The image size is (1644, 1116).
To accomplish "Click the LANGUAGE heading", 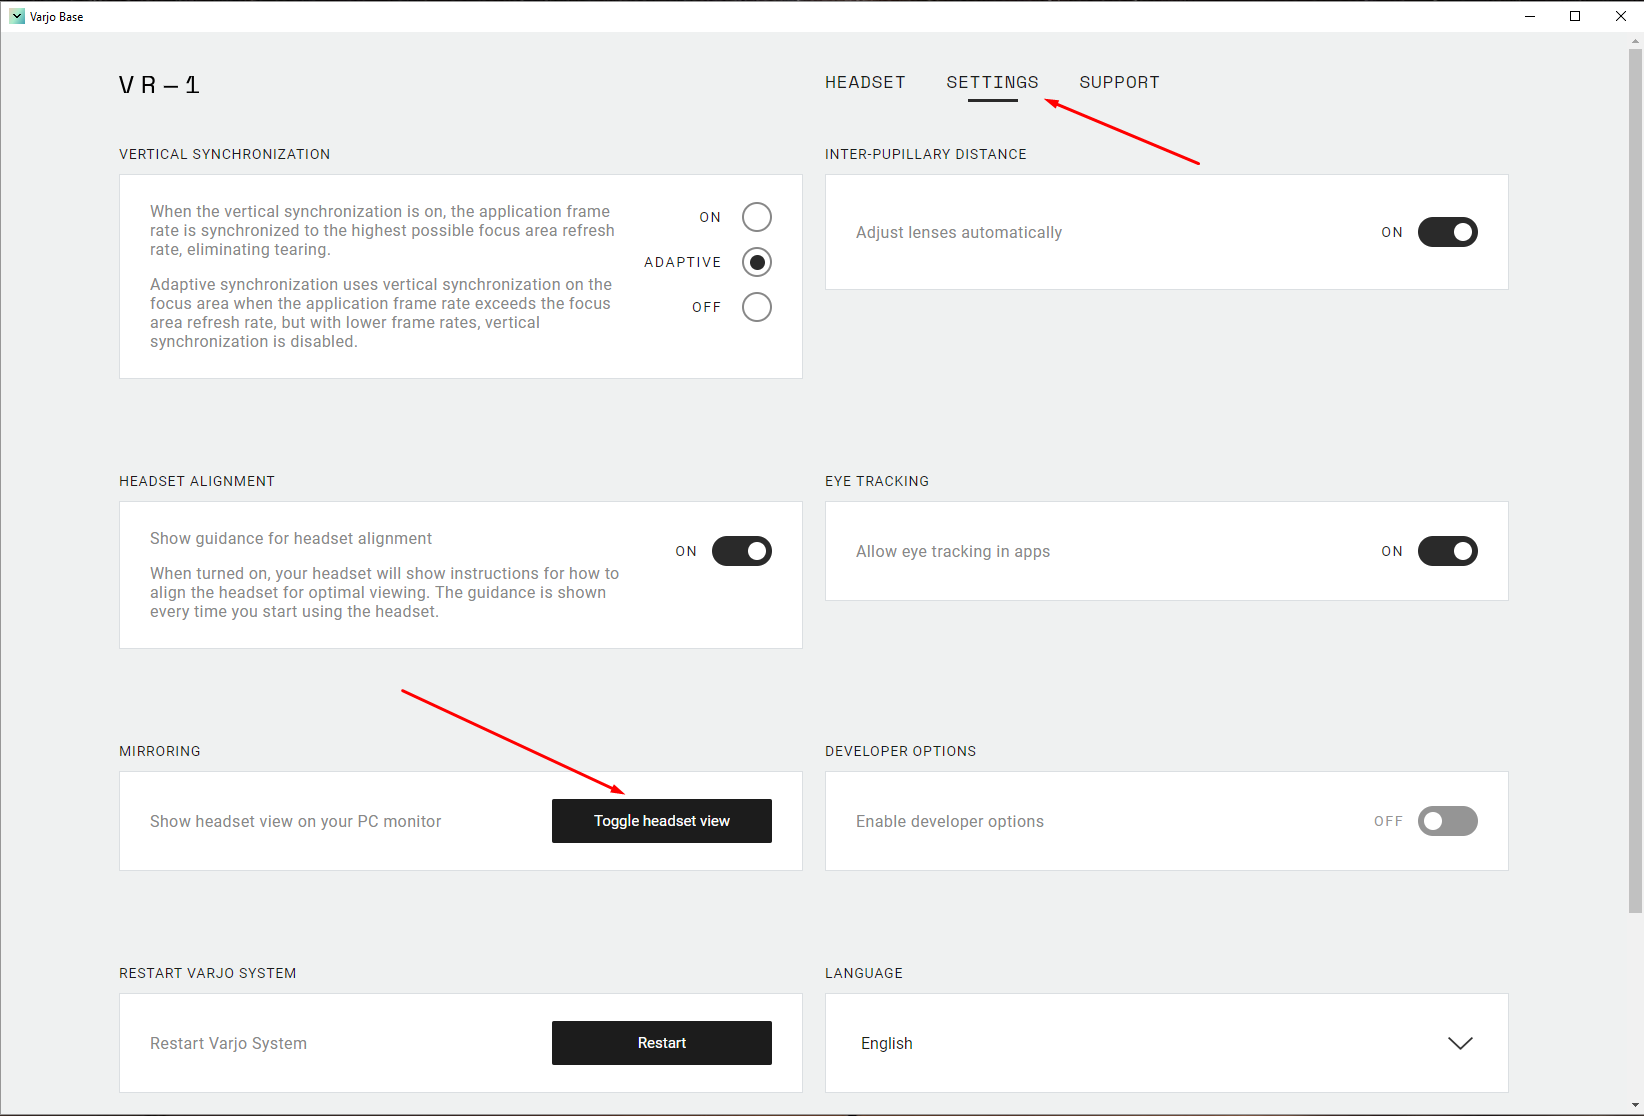I will coord(863,973).
